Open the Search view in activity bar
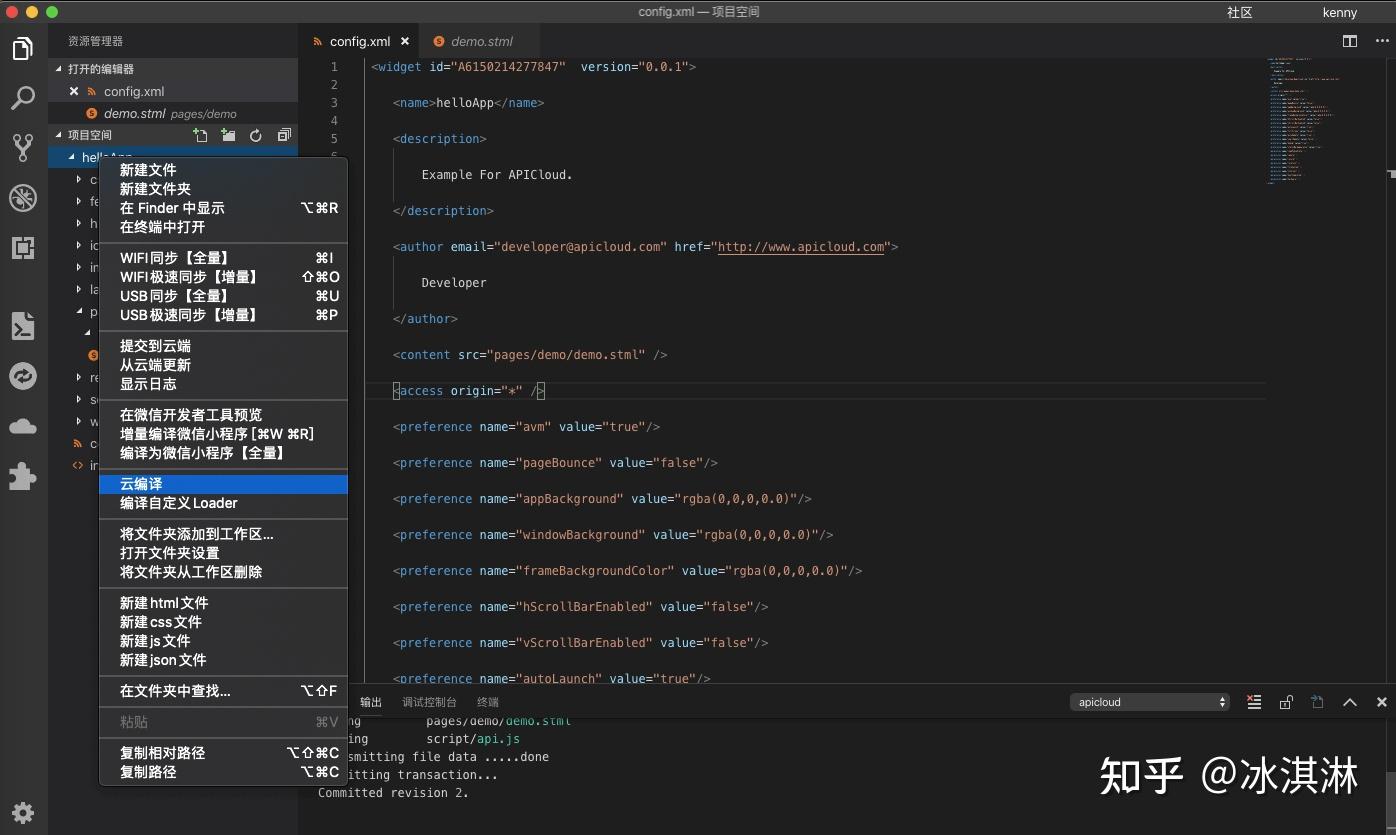Viewport: 1396px width, 835px height. (x=22, y=97)
